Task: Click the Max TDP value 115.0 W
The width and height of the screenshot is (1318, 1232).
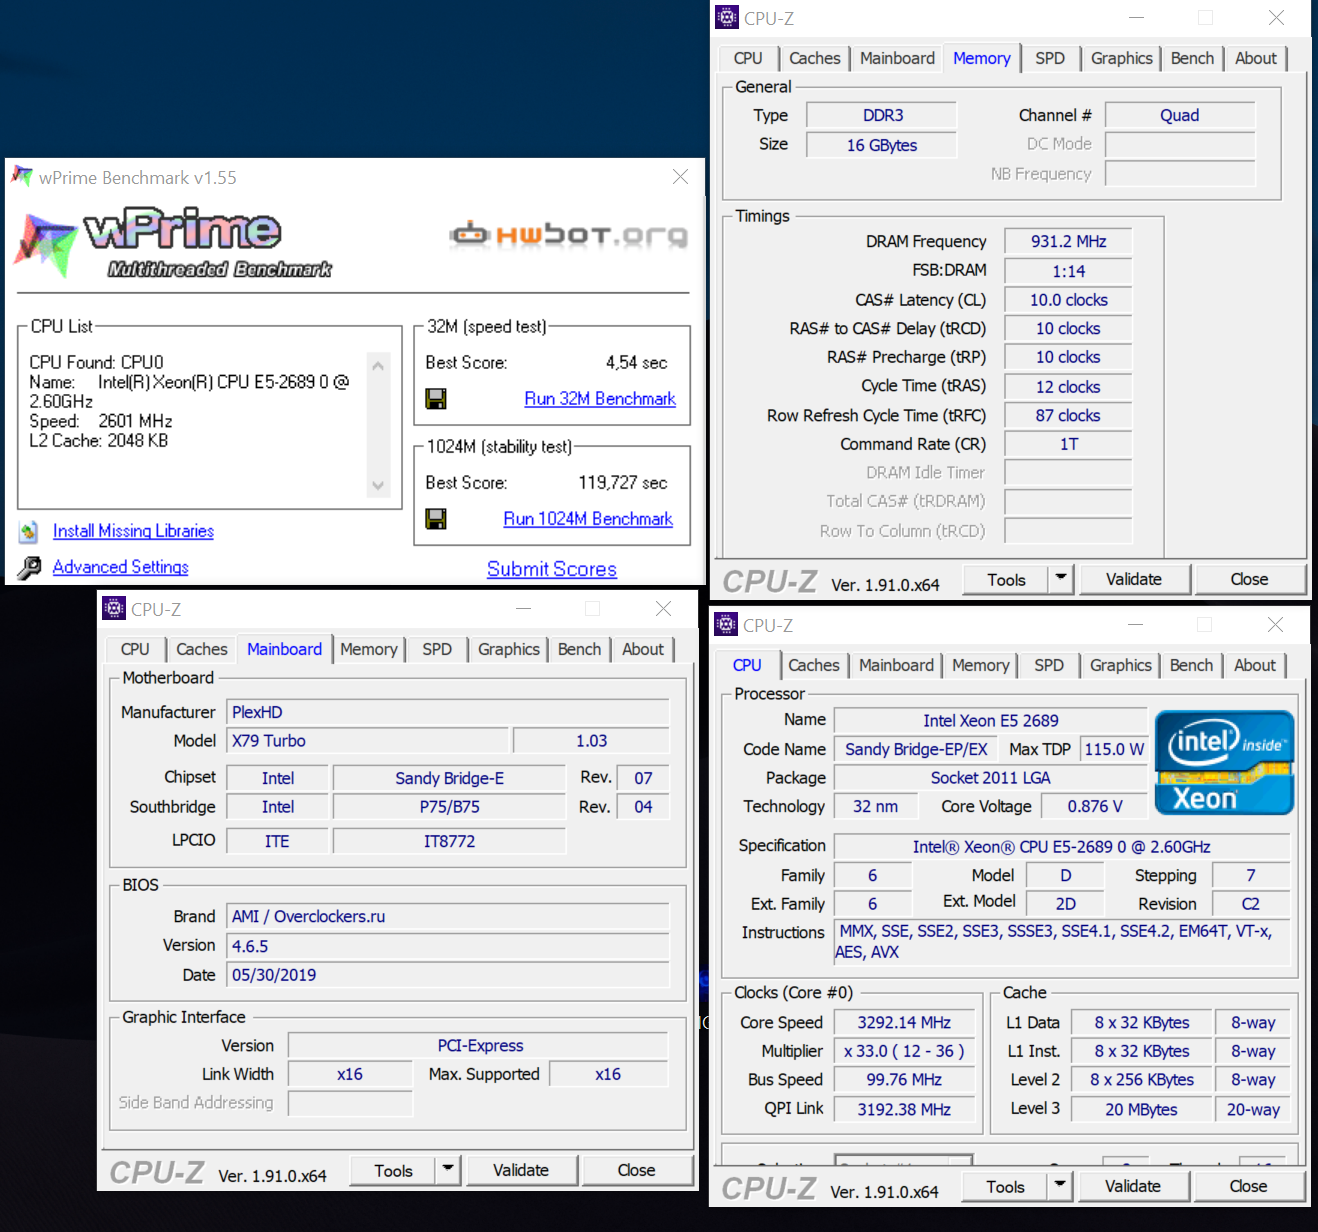Action: point(1114,749)
